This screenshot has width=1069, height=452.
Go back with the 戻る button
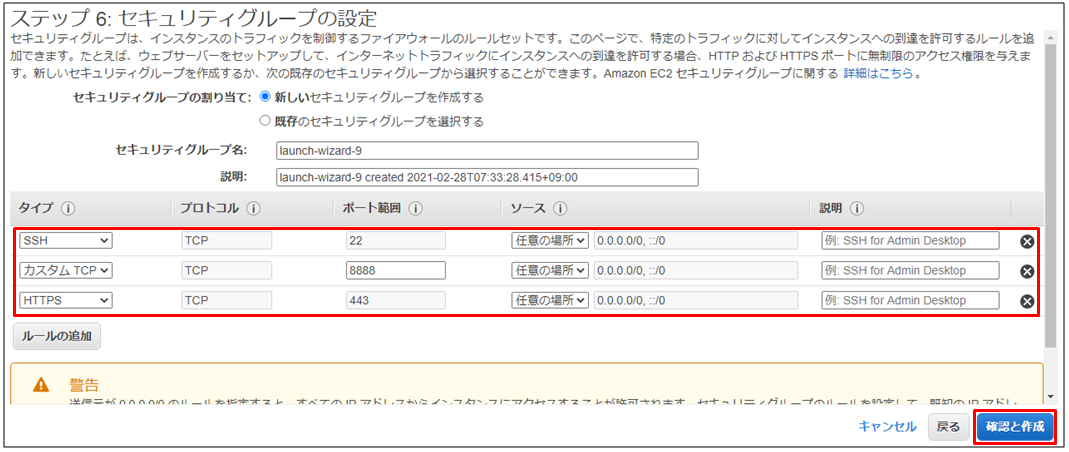click(948, 427)
